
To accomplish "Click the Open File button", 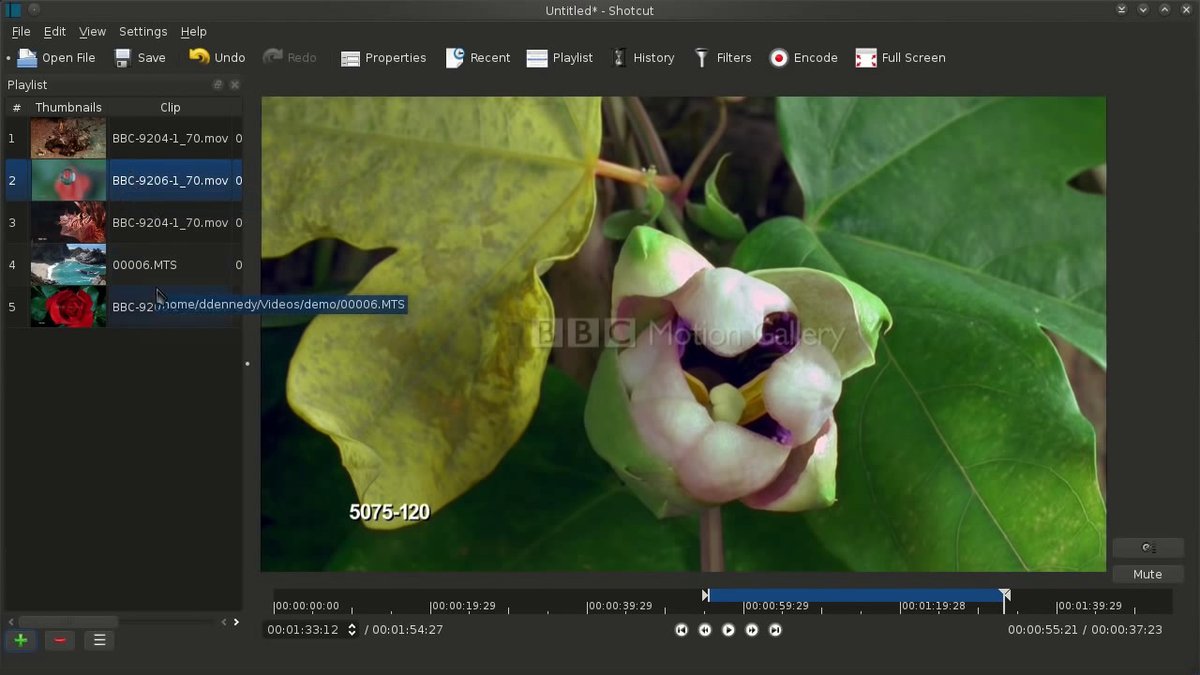I will pyautogui.click(x=54, y=57).
